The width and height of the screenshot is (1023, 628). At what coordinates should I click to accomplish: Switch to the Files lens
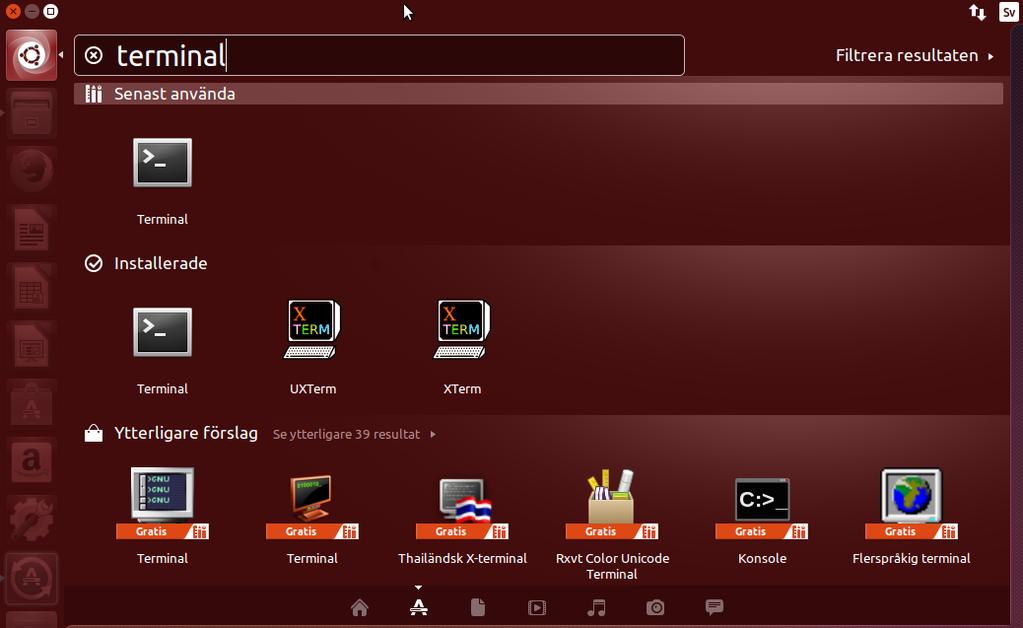(478, 608)
